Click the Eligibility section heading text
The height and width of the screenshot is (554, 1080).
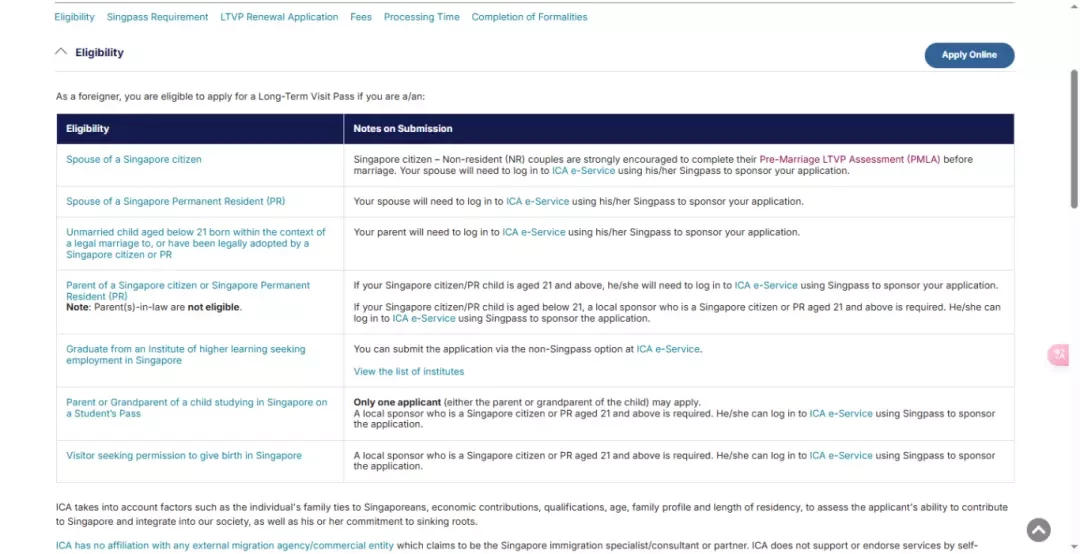[x=99, y=52]
